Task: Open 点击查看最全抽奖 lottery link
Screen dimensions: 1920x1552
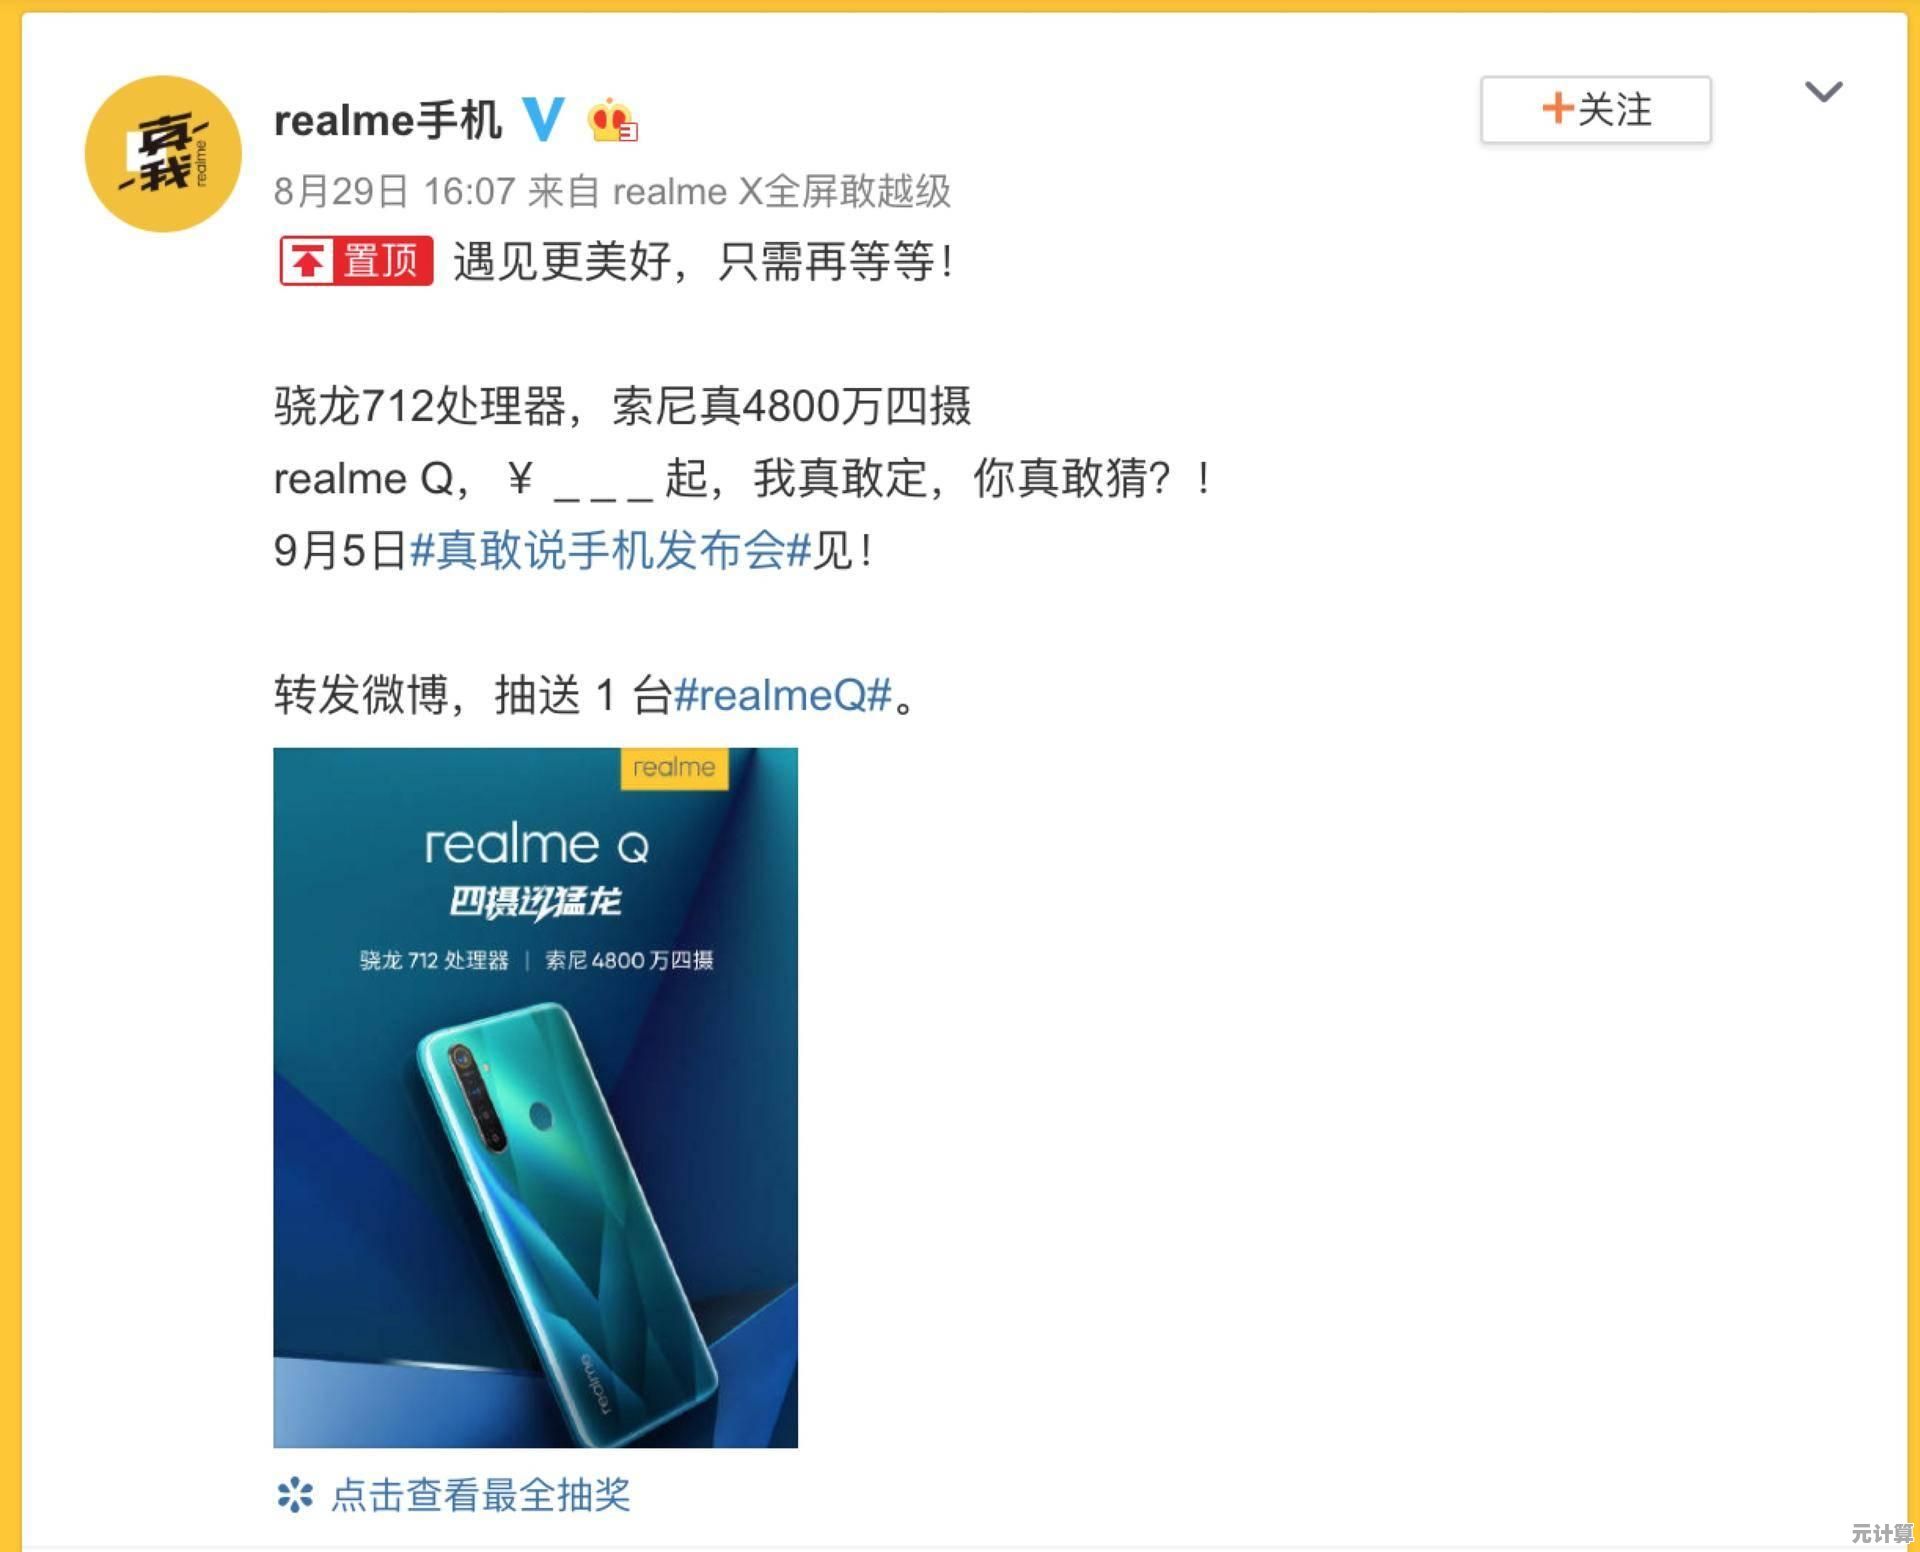Action: (x=481, y=1496)
